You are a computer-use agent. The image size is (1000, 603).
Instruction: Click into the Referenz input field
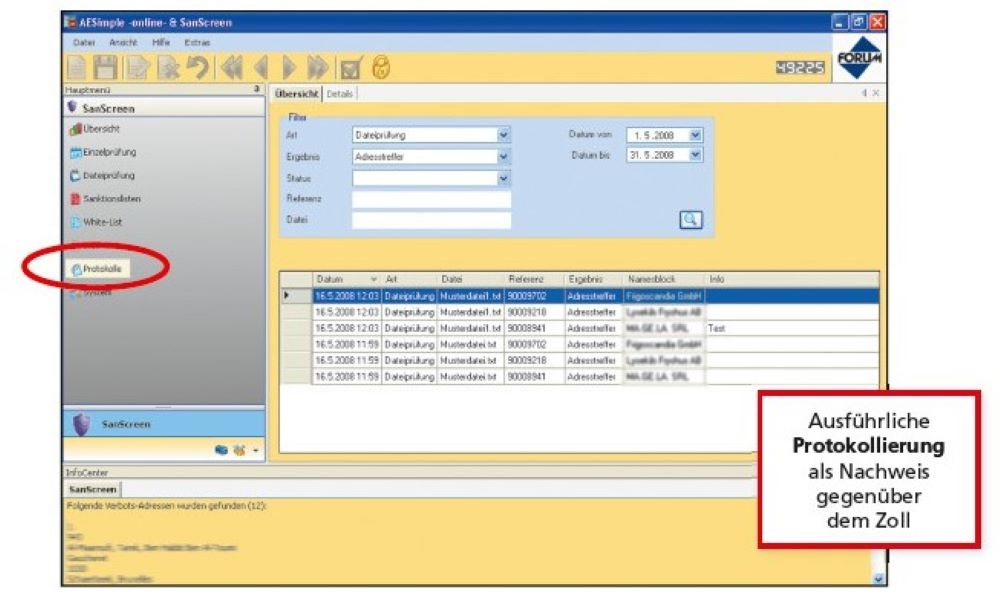(431, 200)
